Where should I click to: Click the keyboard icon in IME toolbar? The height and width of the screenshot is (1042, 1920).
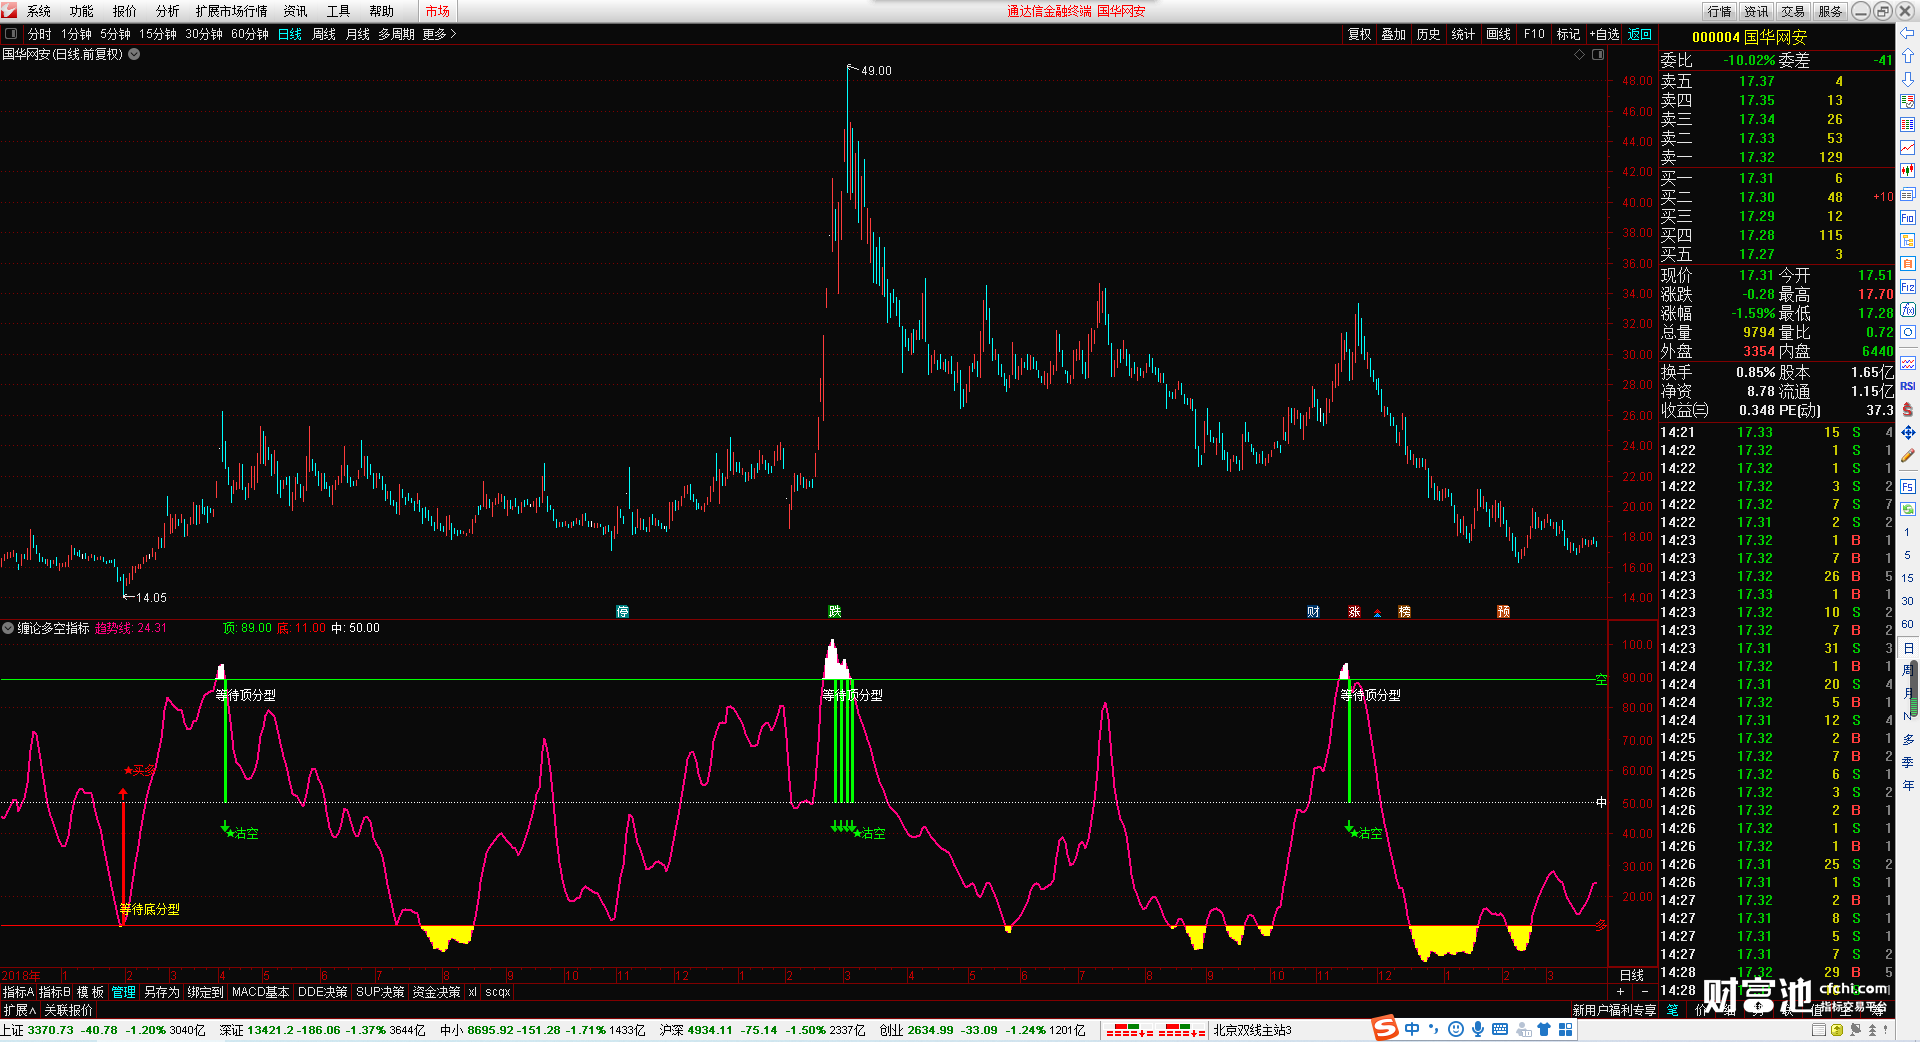click(x=1500, y=1029)
